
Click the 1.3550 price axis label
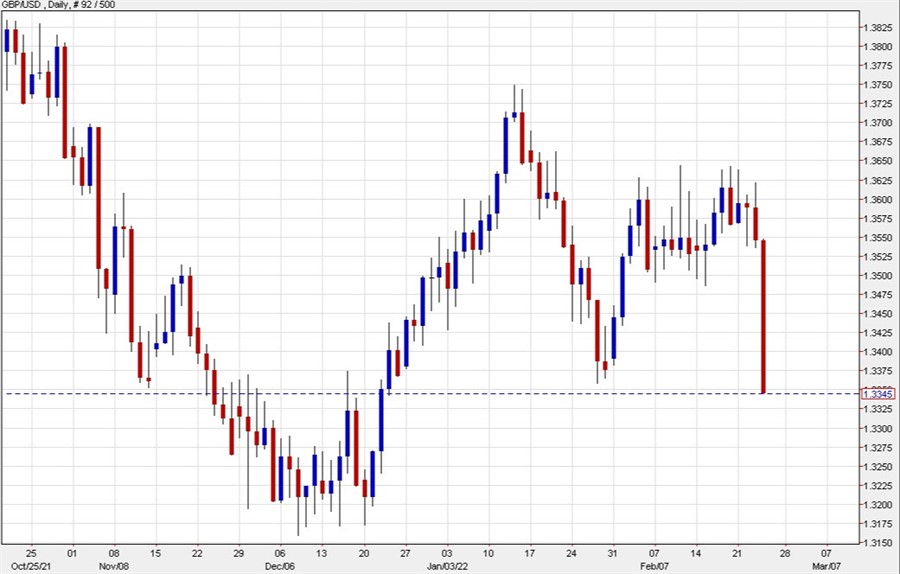coord(878,238)
